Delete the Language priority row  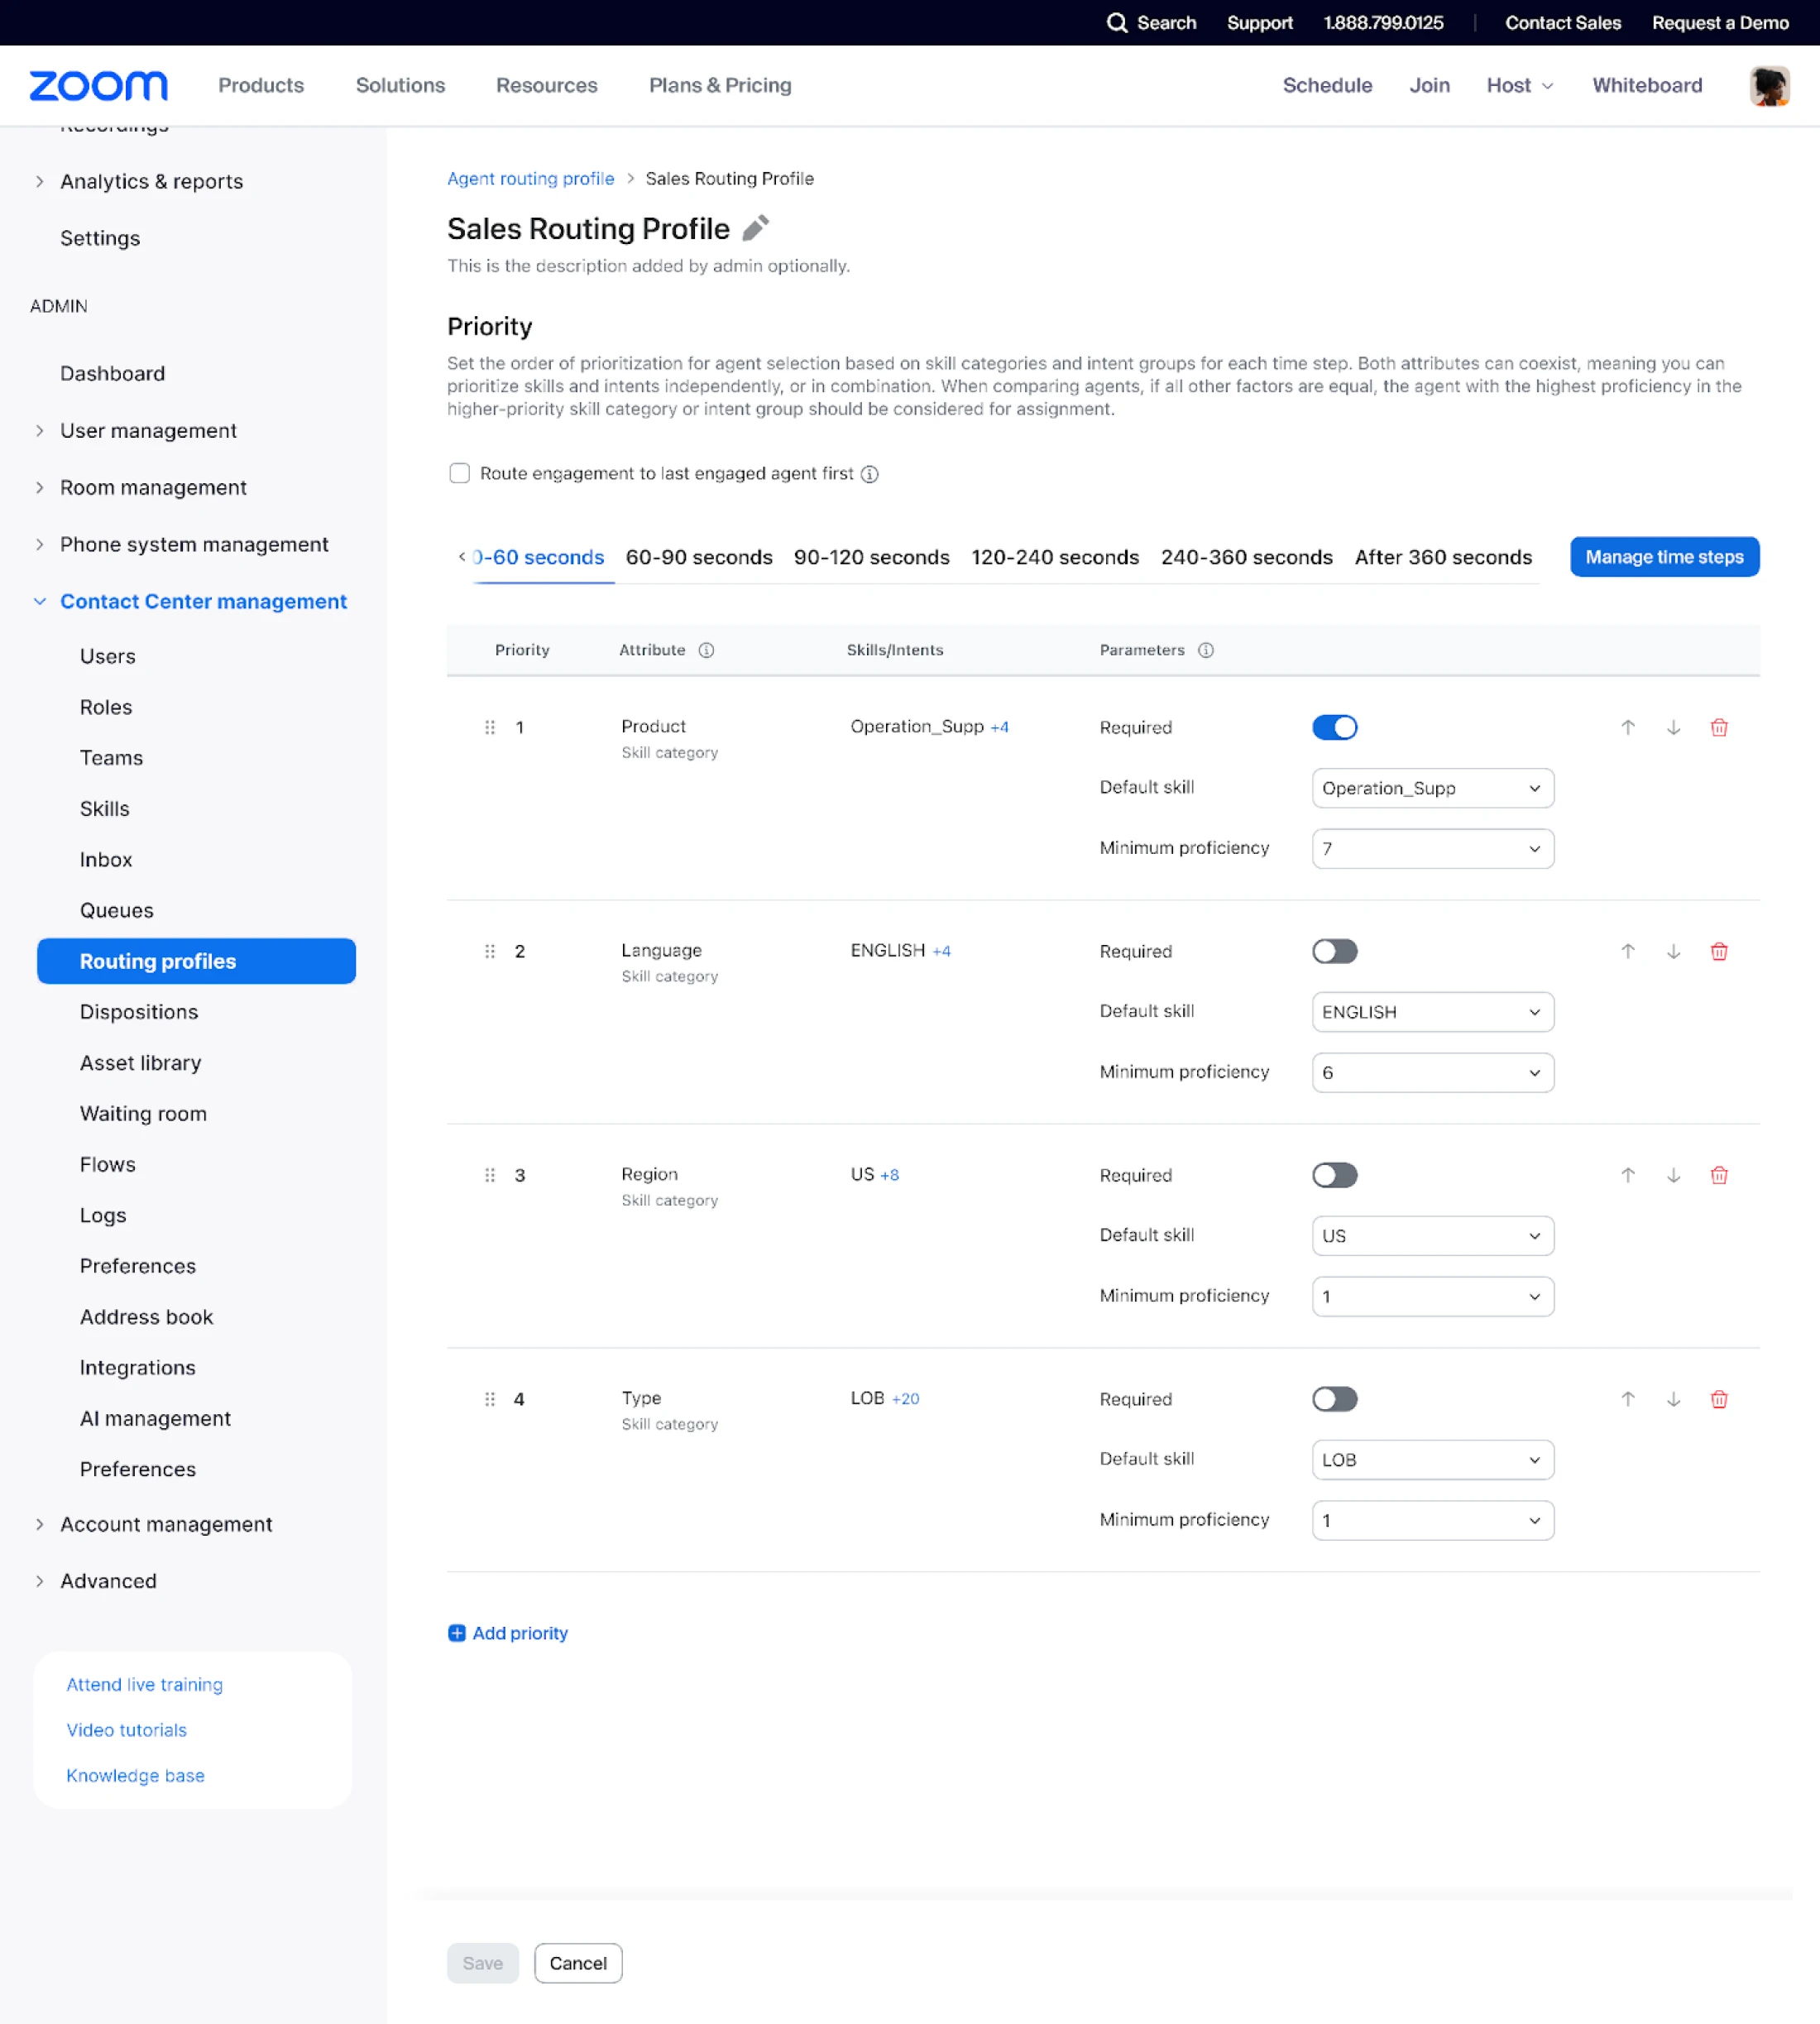click(x=1719, y=951)
